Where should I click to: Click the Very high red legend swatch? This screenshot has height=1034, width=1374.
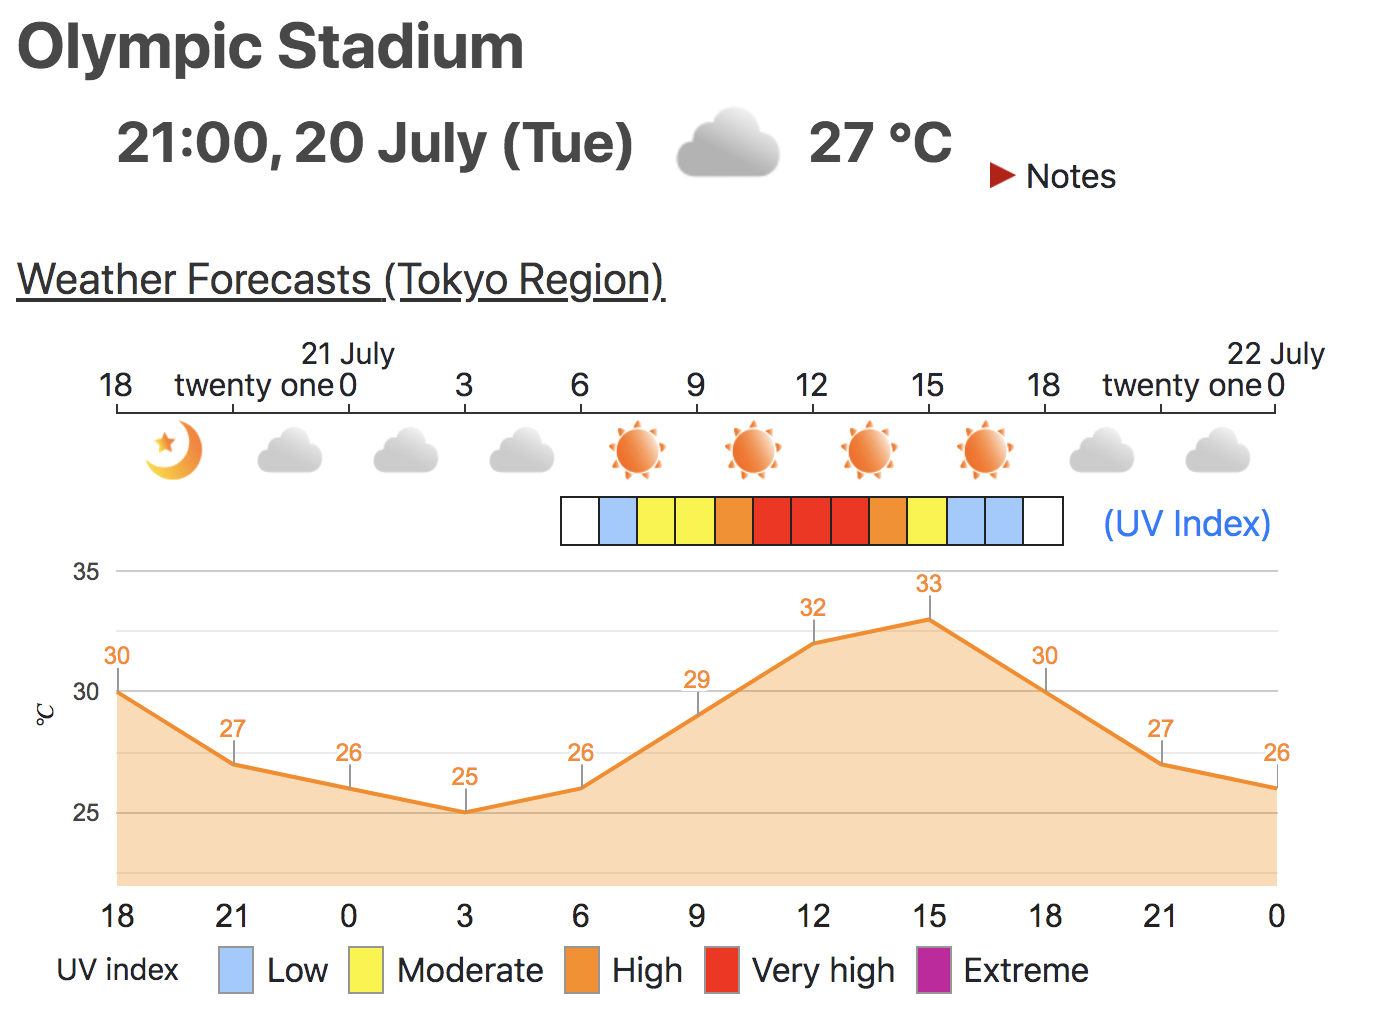pyautogui.click(x=722, y=970)
